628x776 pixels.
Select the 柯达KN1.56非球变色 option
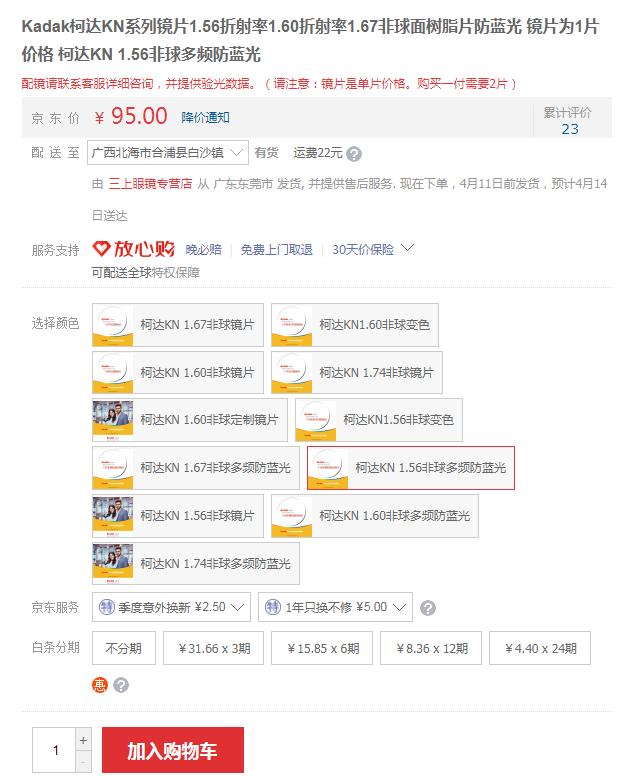coord(379,420)
